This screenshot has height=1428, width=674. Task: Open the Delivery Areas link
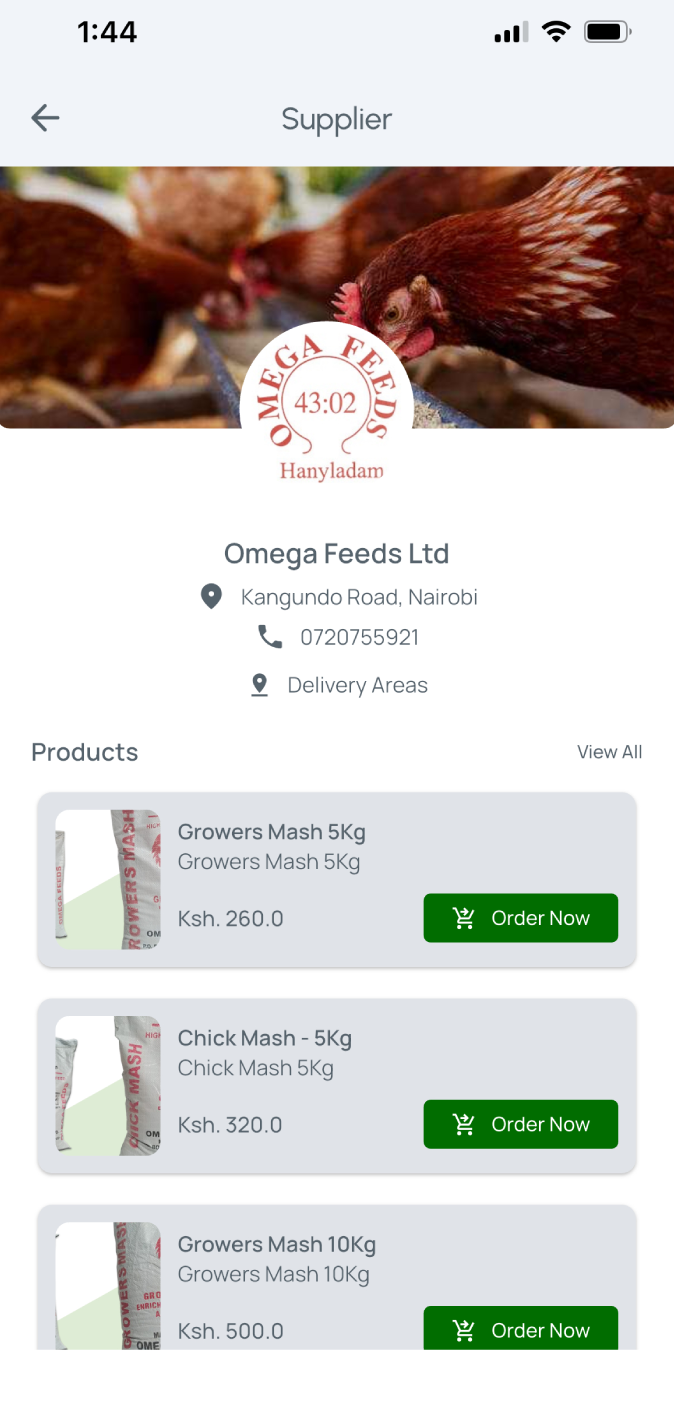point(357,685)
